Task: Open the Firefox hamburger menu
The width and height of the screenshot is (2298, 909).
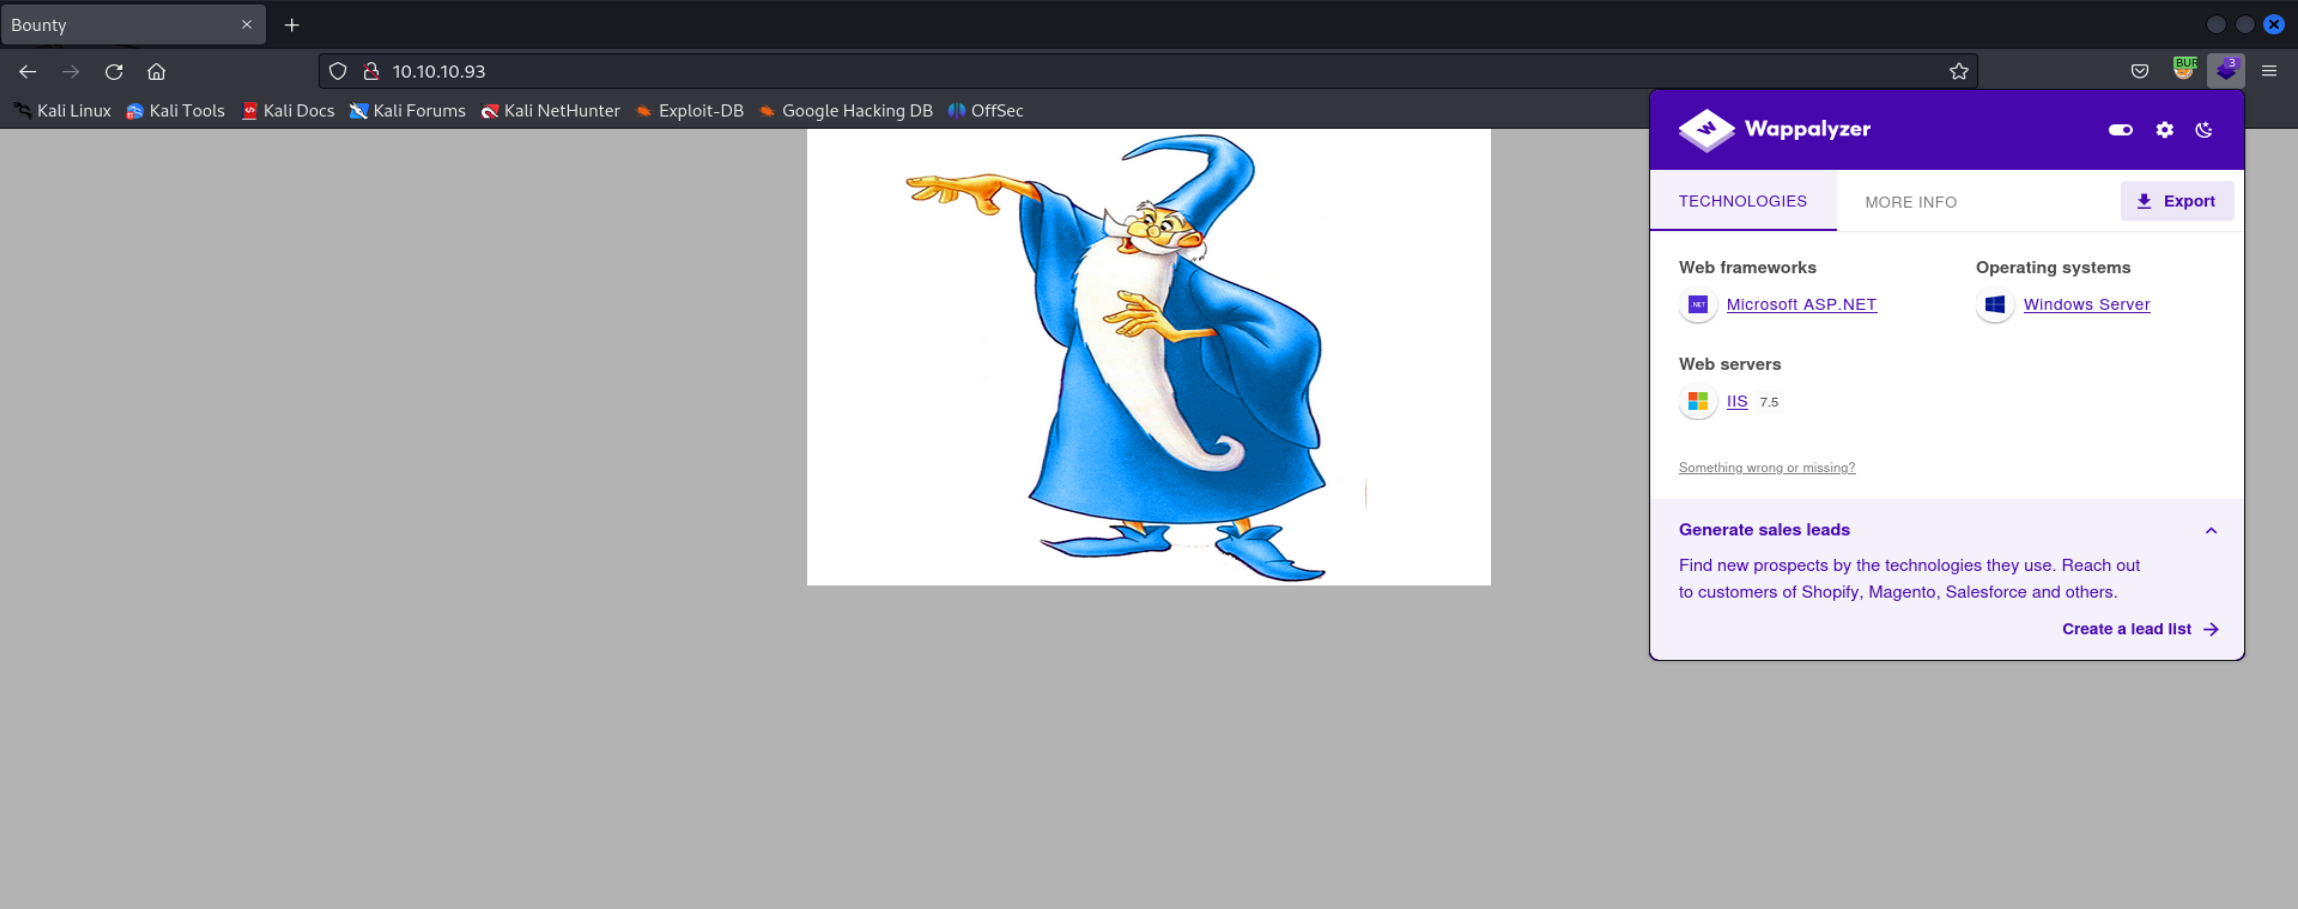Action: [2269, 71]
